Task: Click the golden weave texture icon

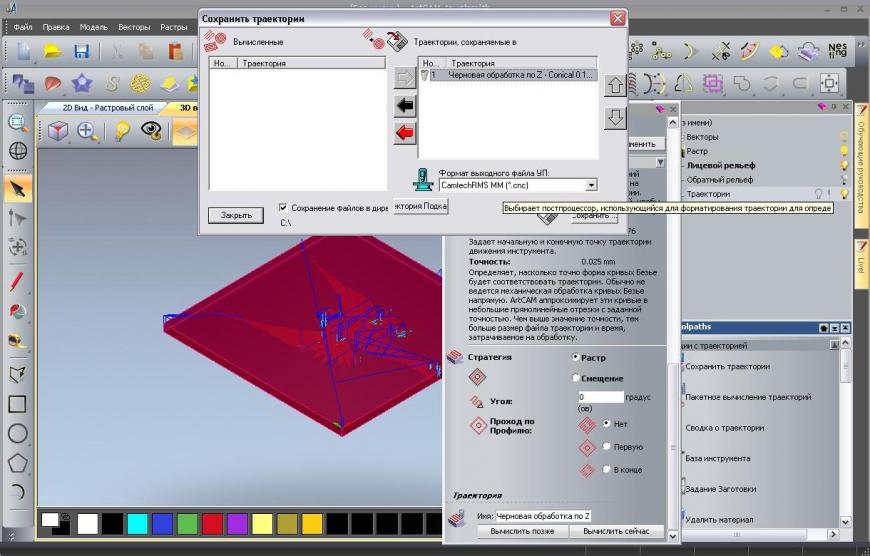Action: click(140, 84)
